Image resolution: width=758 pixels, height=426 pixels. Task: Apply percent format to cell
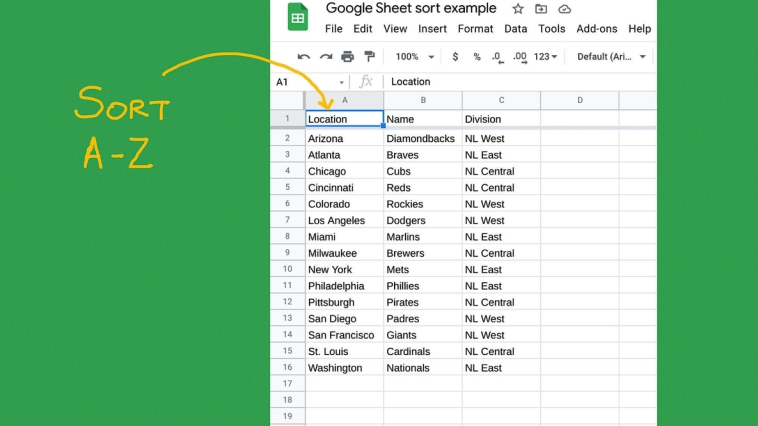477,57
